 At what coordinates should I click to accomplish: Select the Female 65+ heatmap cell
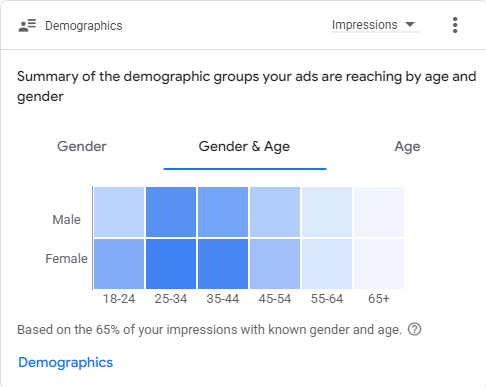(379, 264)
